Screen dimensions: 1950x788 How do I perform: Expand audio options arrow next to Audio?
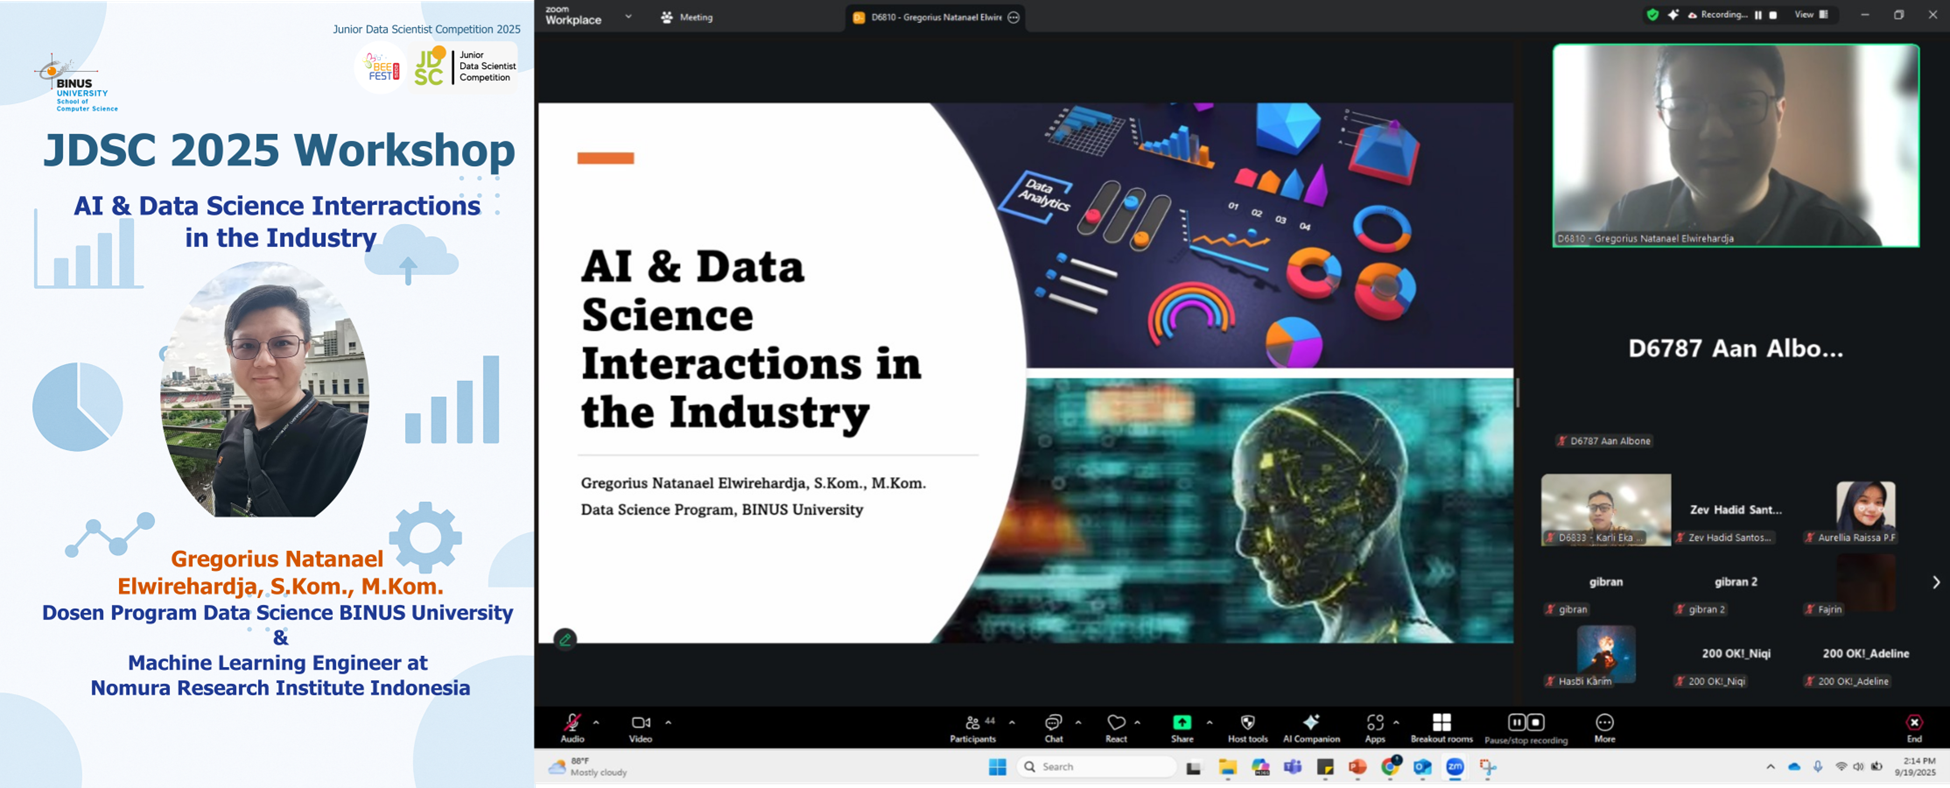click(x=596, y=722)
